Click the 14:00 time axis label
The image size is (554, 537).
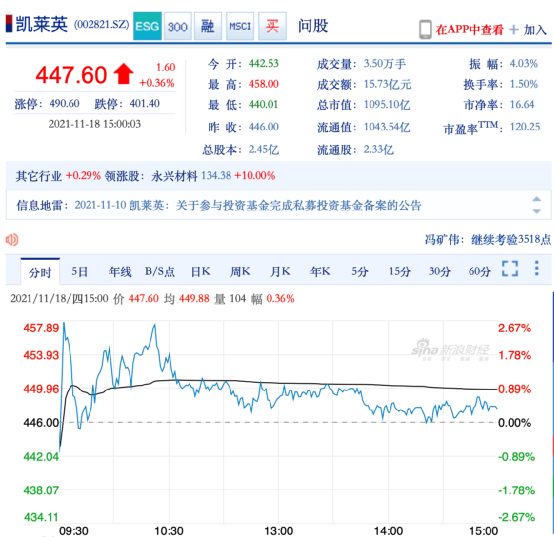click(388, 531)
